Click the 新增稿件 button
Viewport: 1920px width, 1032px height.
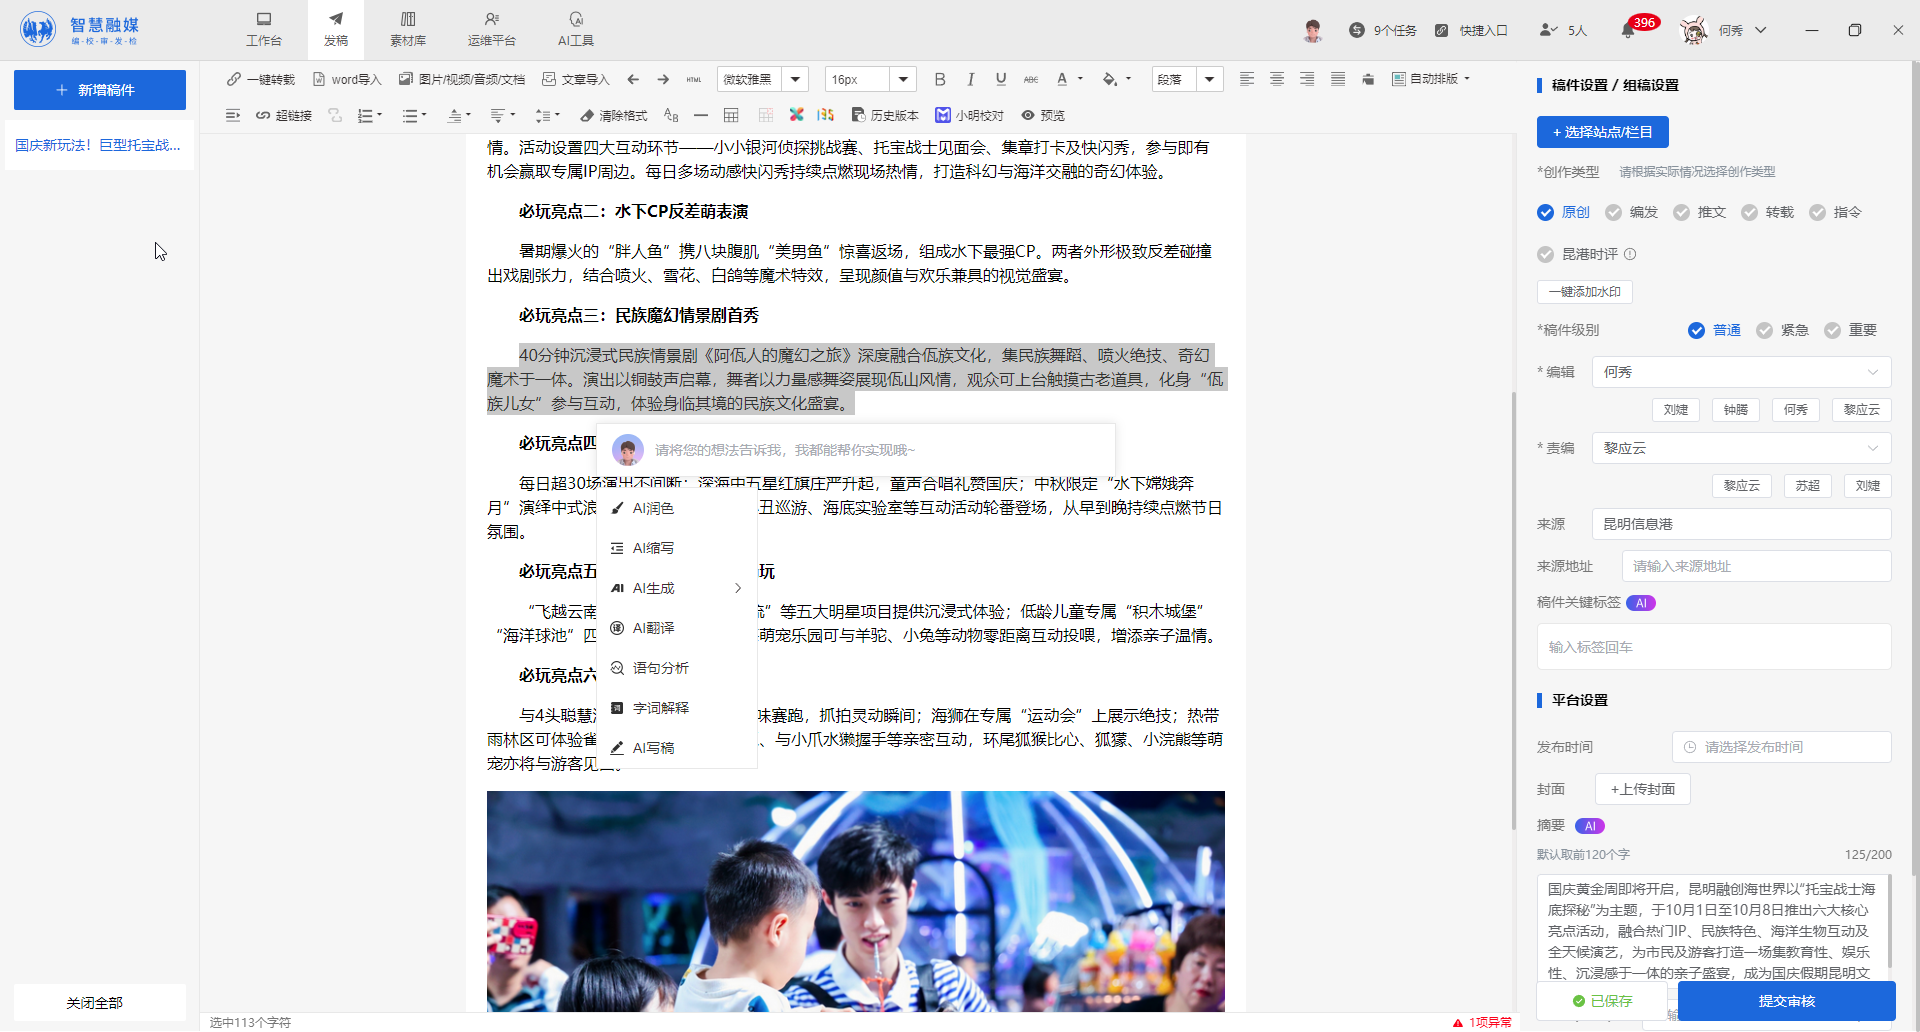tap(100, 90)
